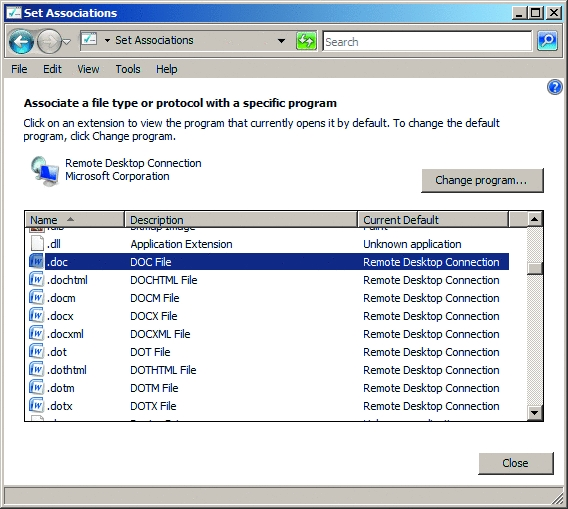Click the magnifier Search button
This screenshot has height=509, width=568.
(547, 41)
